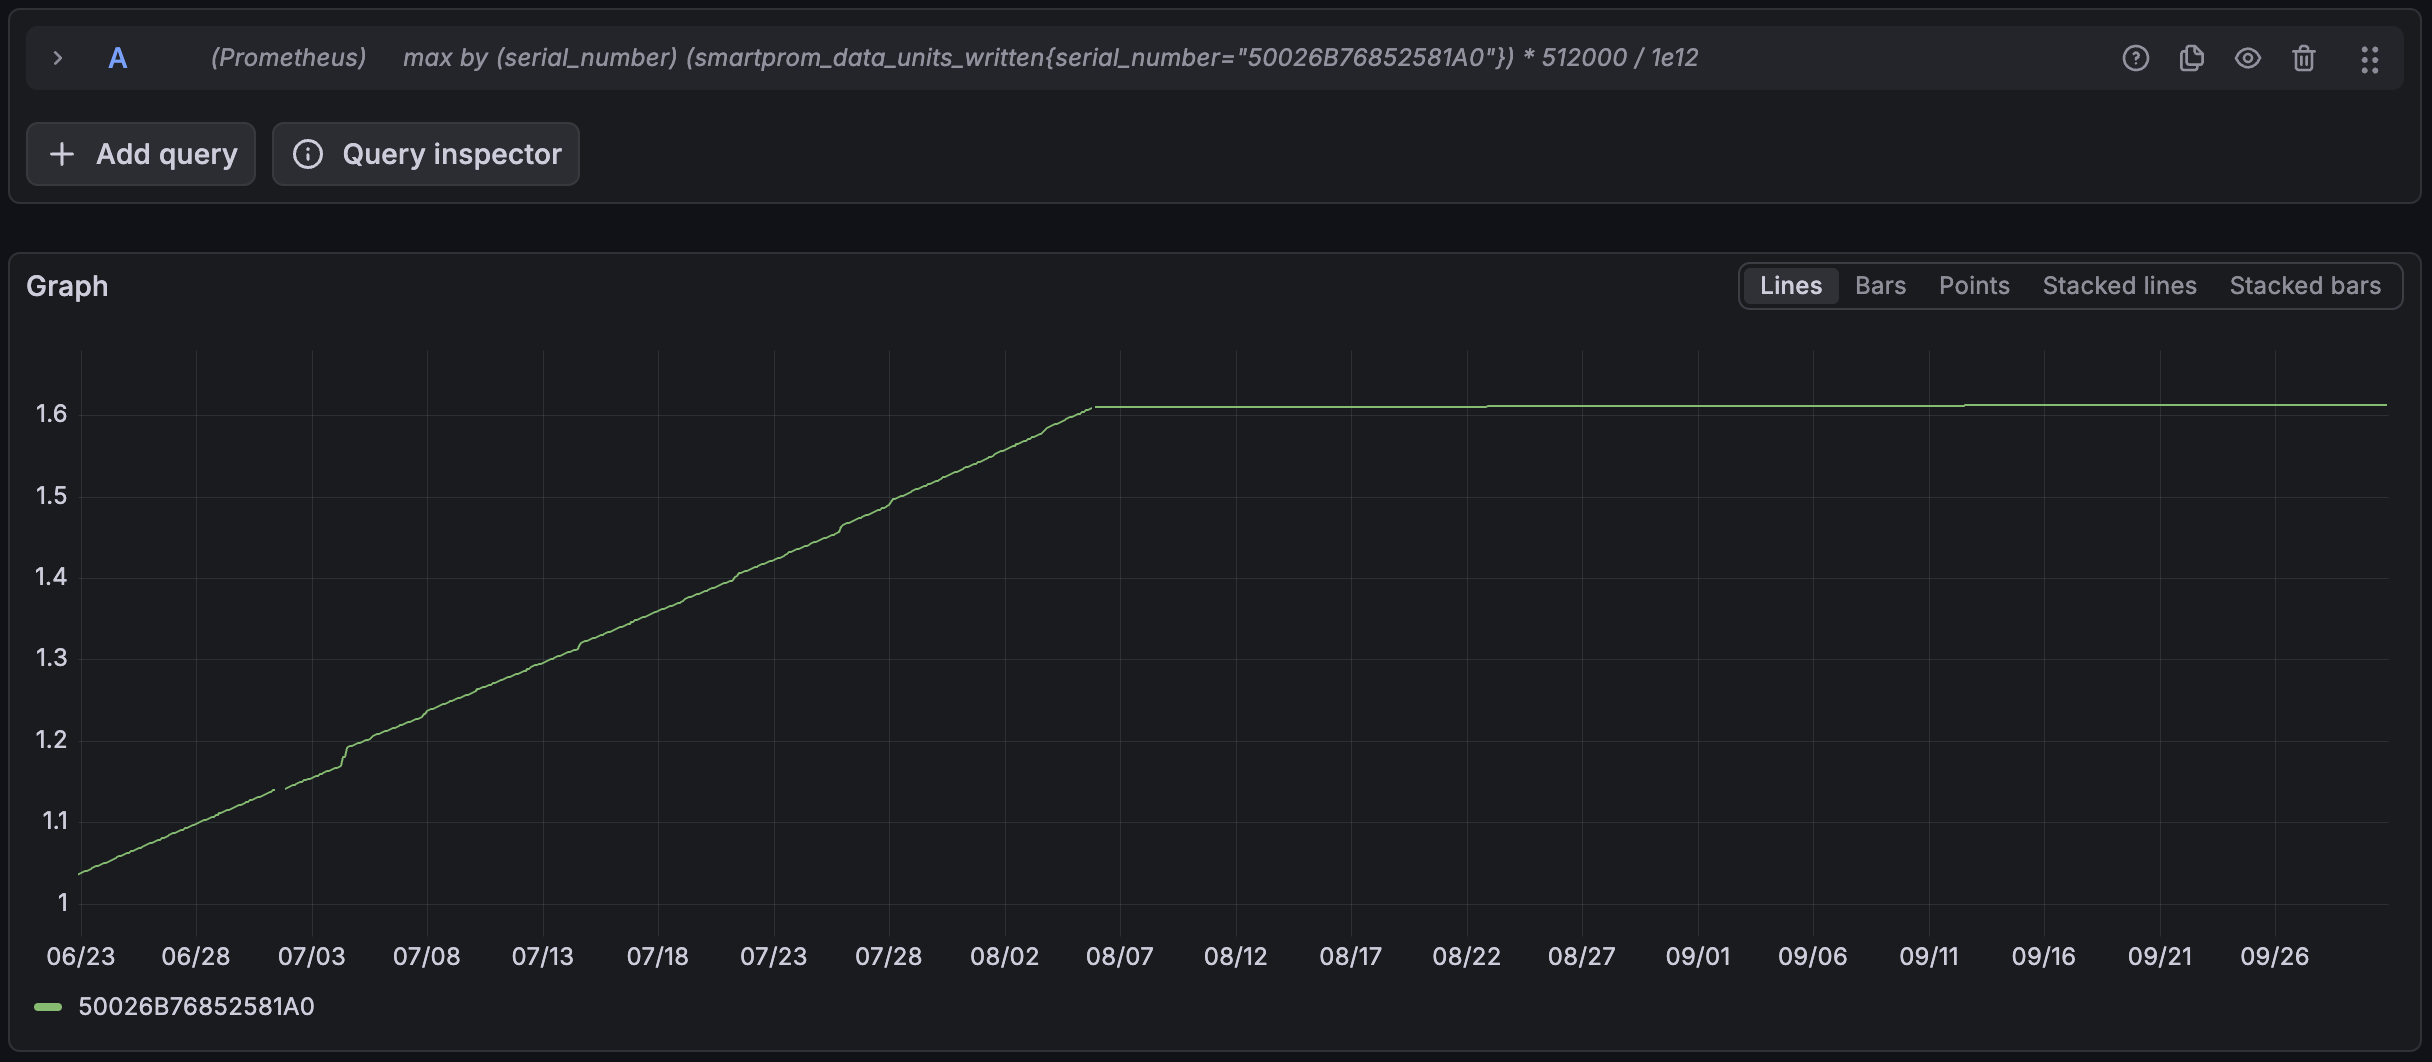Select the Lines graph style

pyautogui.click(x=1790, y=286)
